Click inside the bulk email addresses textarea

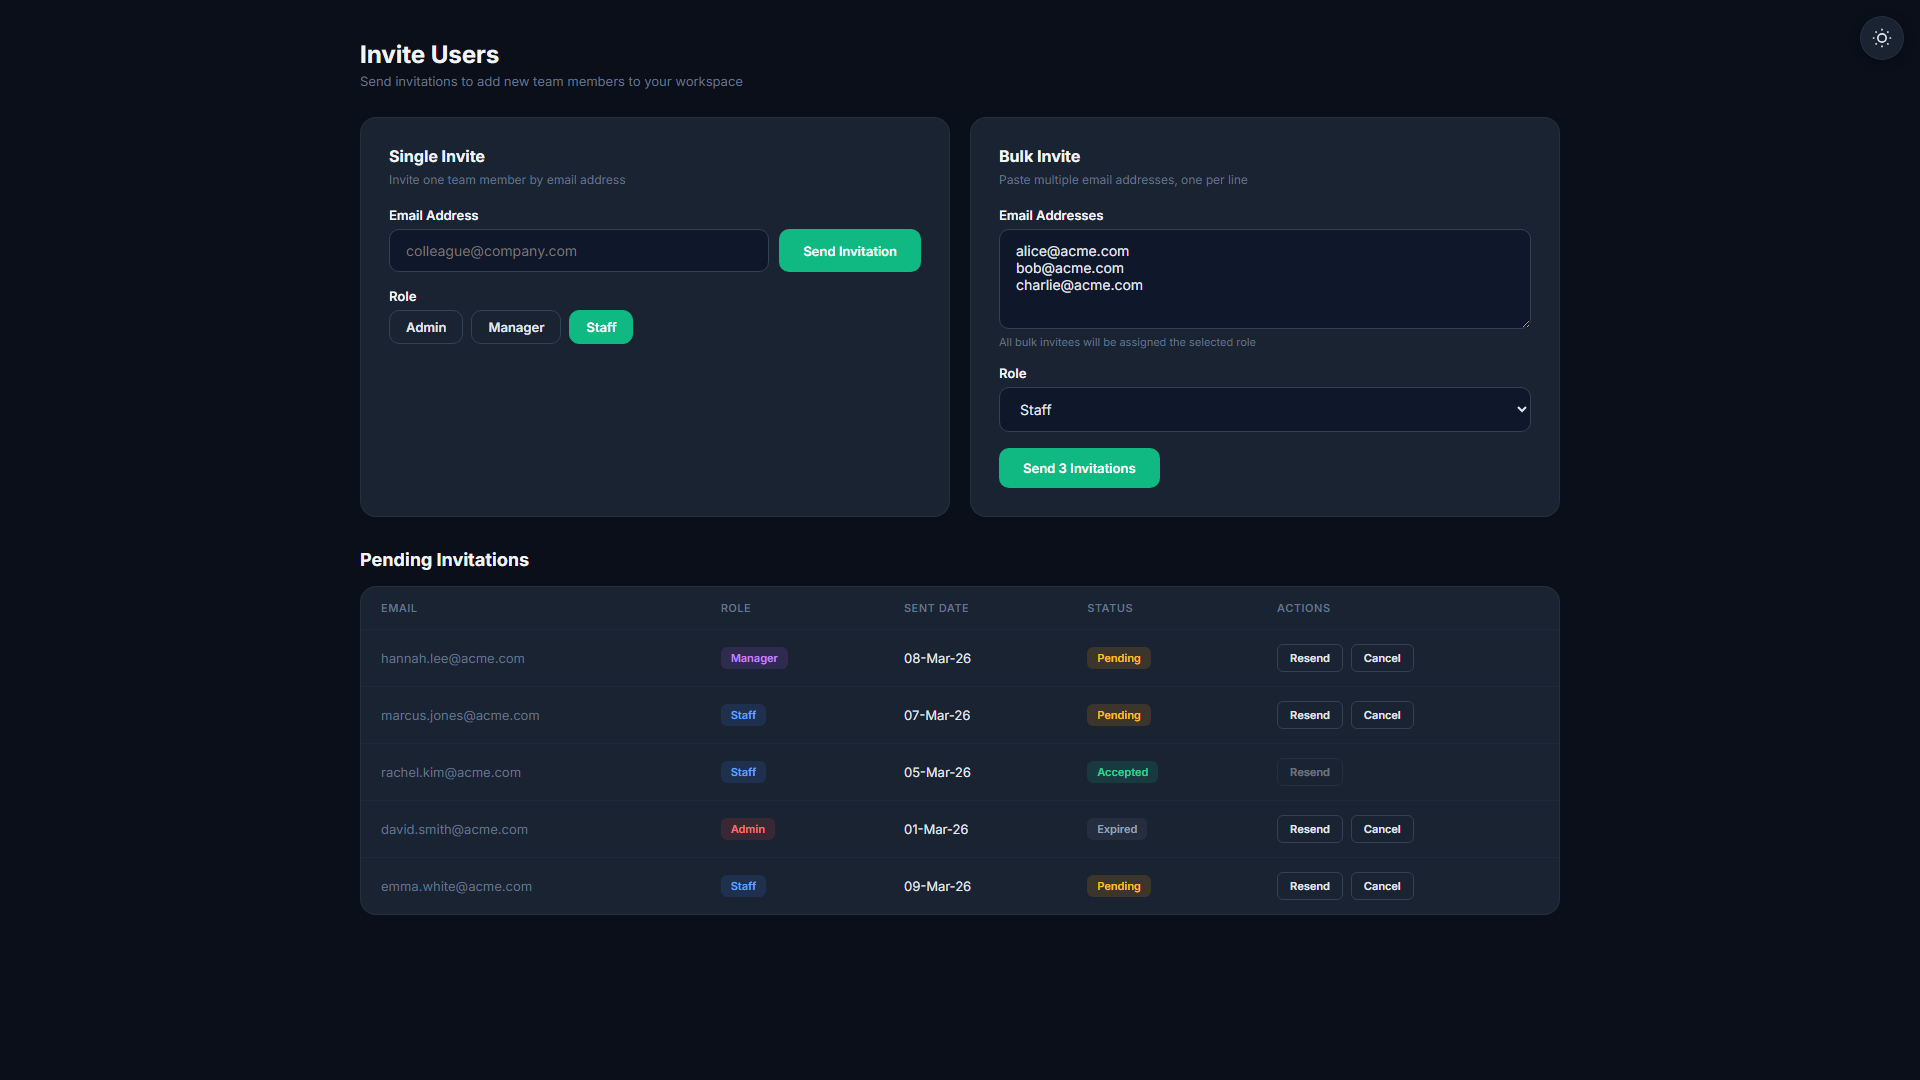[1264, 279]
